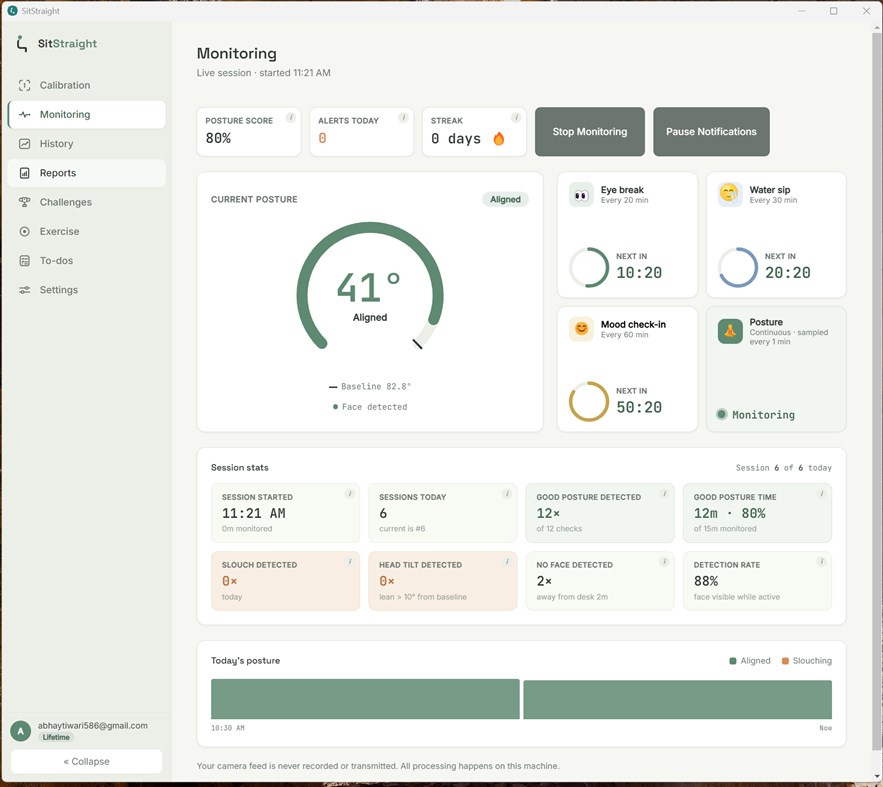Open the To-dos section
This screenshot has width=883, height=787.
pyautogui.click(x=87, y=261)
